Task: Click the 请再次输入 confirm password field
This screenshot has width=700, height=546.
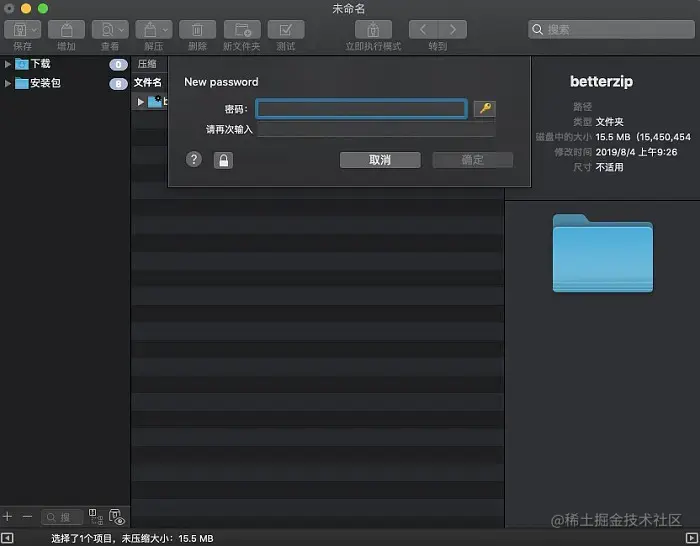Action: pyautogui.click(x=376, y=130)
